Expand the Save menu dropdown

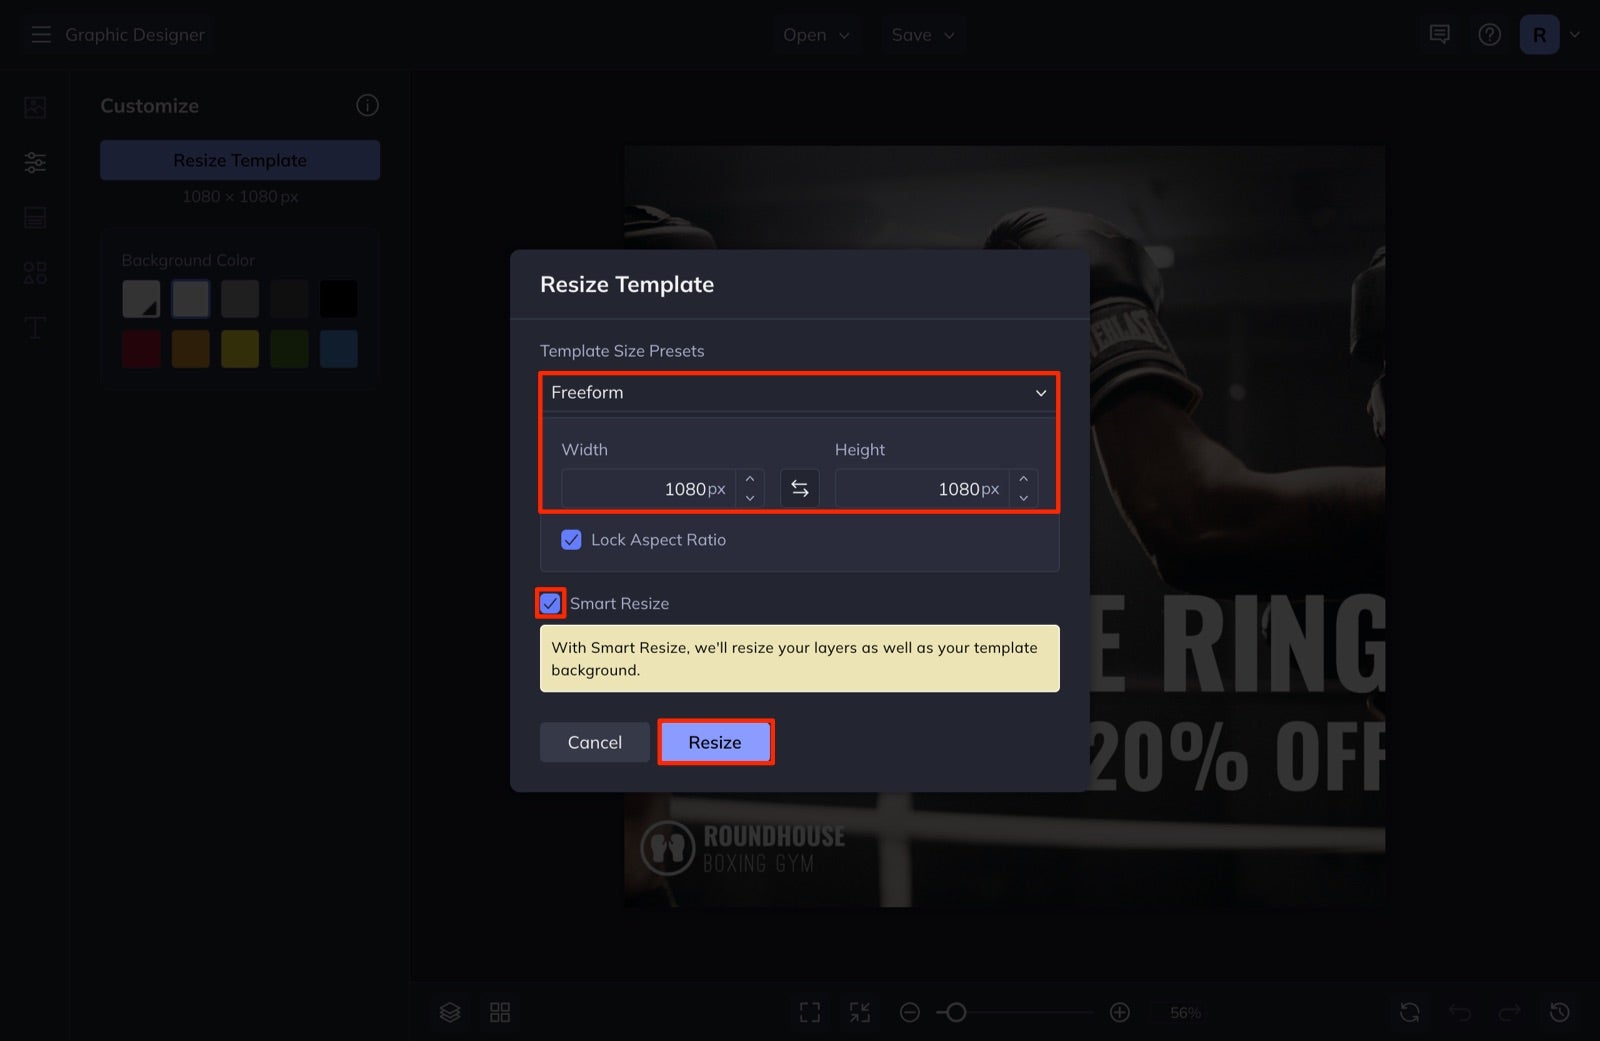921,34
